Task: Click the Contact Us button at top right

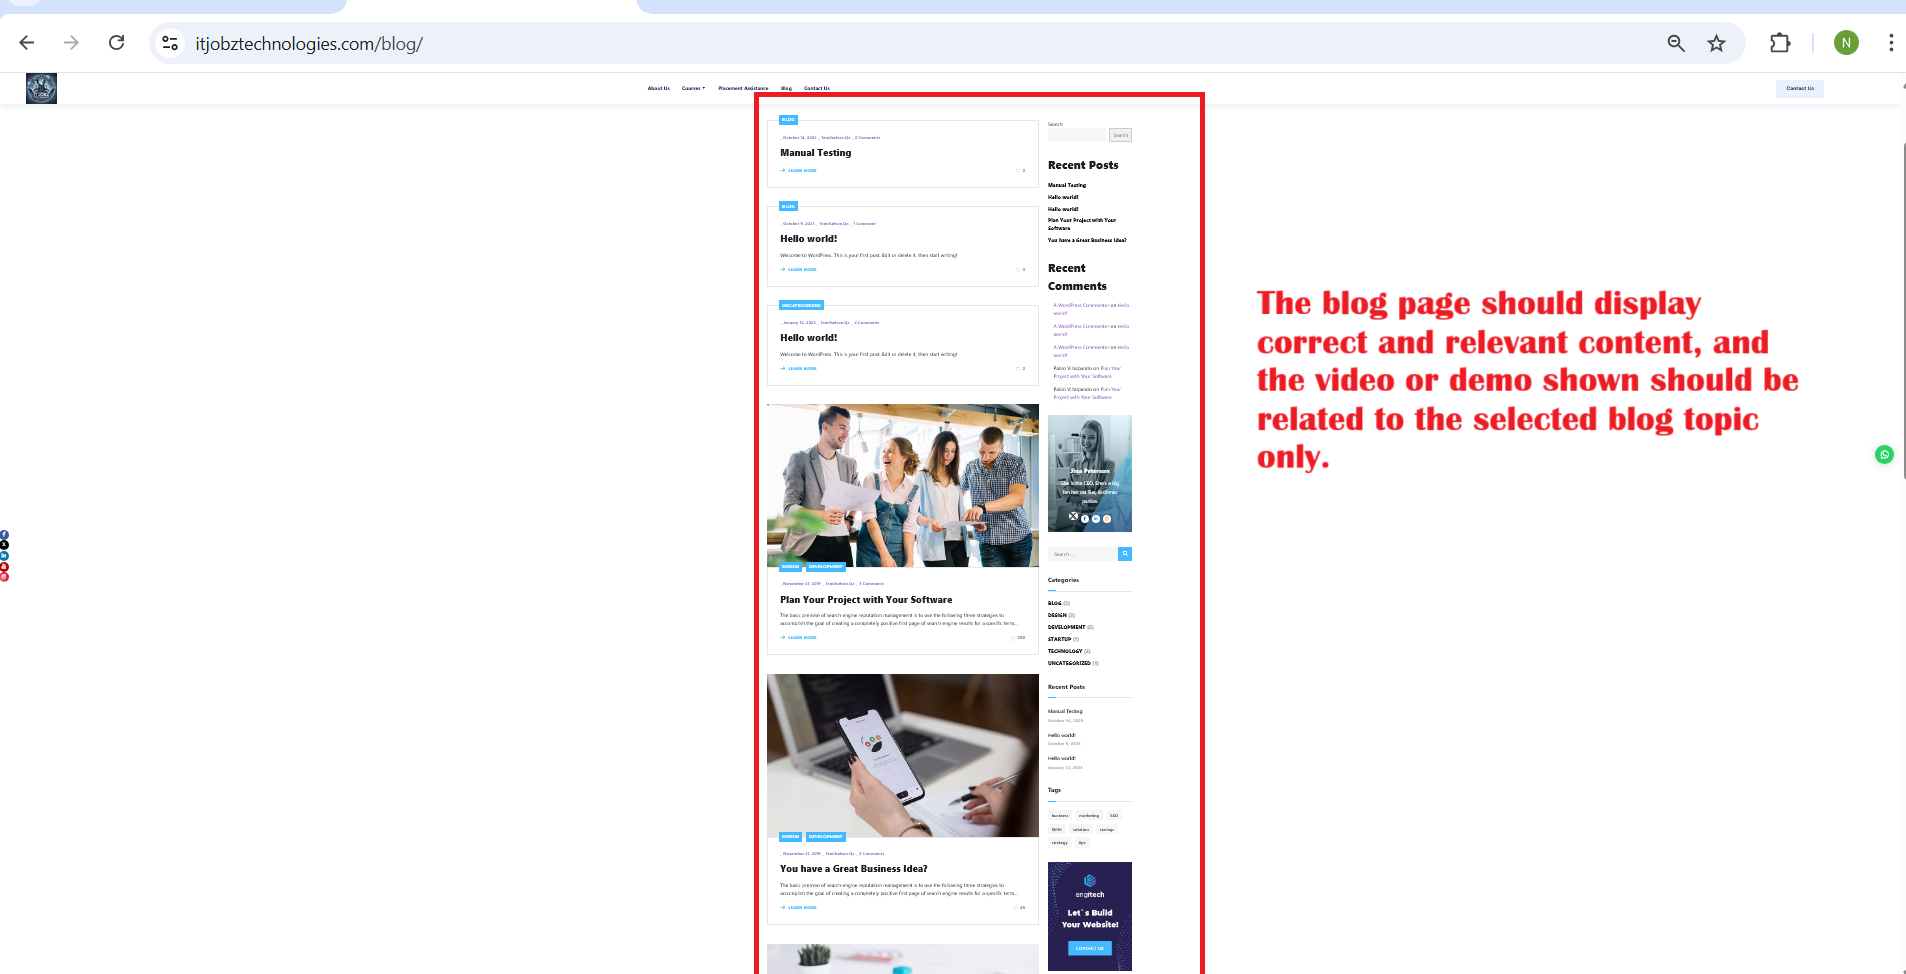Action: (1799, 88)
